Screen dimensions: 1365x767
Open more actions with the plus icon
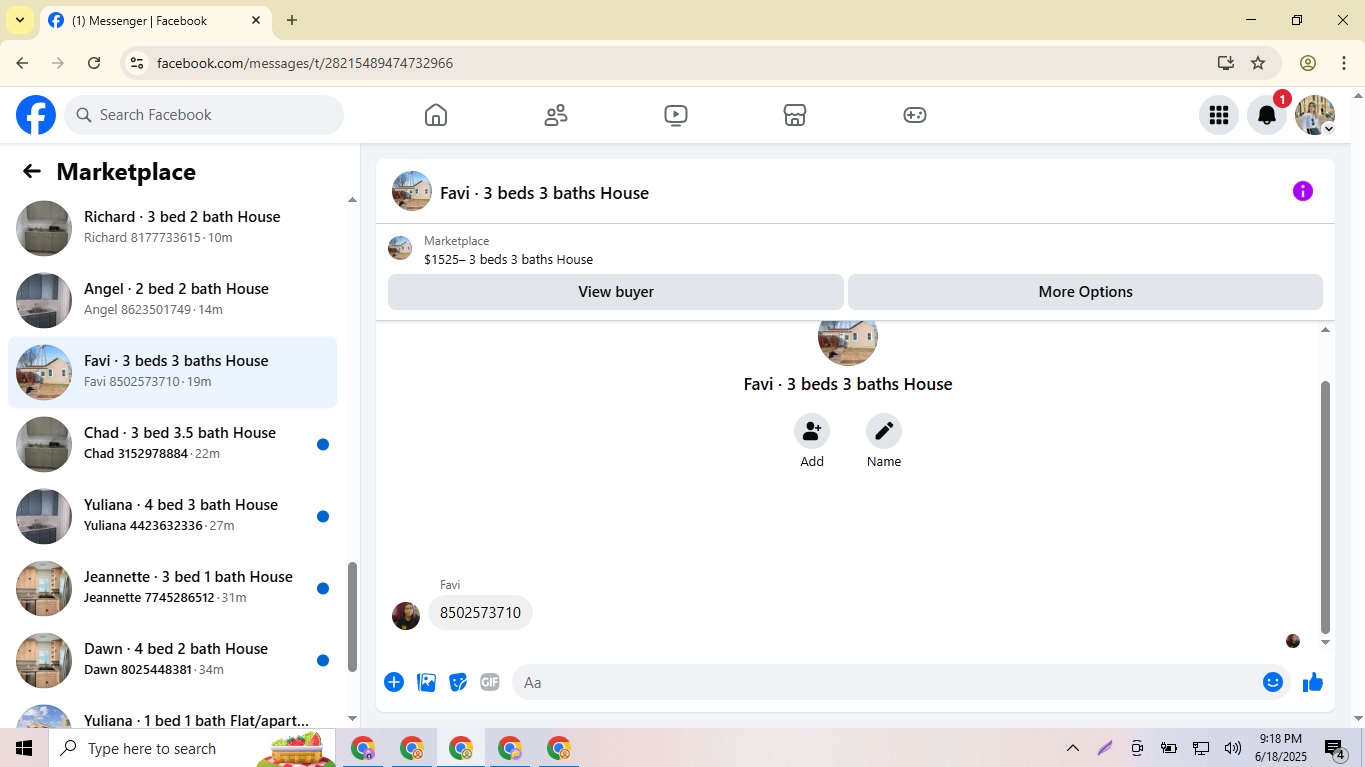(394, 682)
